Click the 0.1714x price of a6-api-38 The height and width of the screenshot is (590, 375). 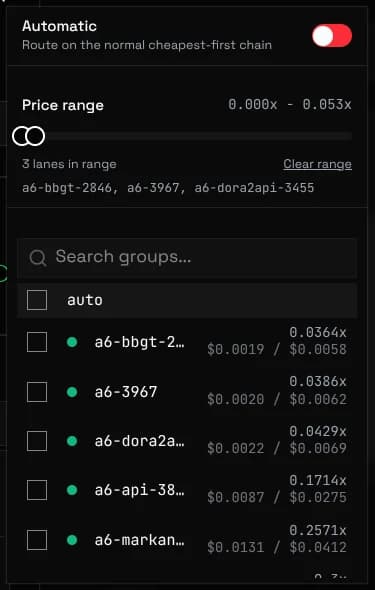[x=318, y=481]
